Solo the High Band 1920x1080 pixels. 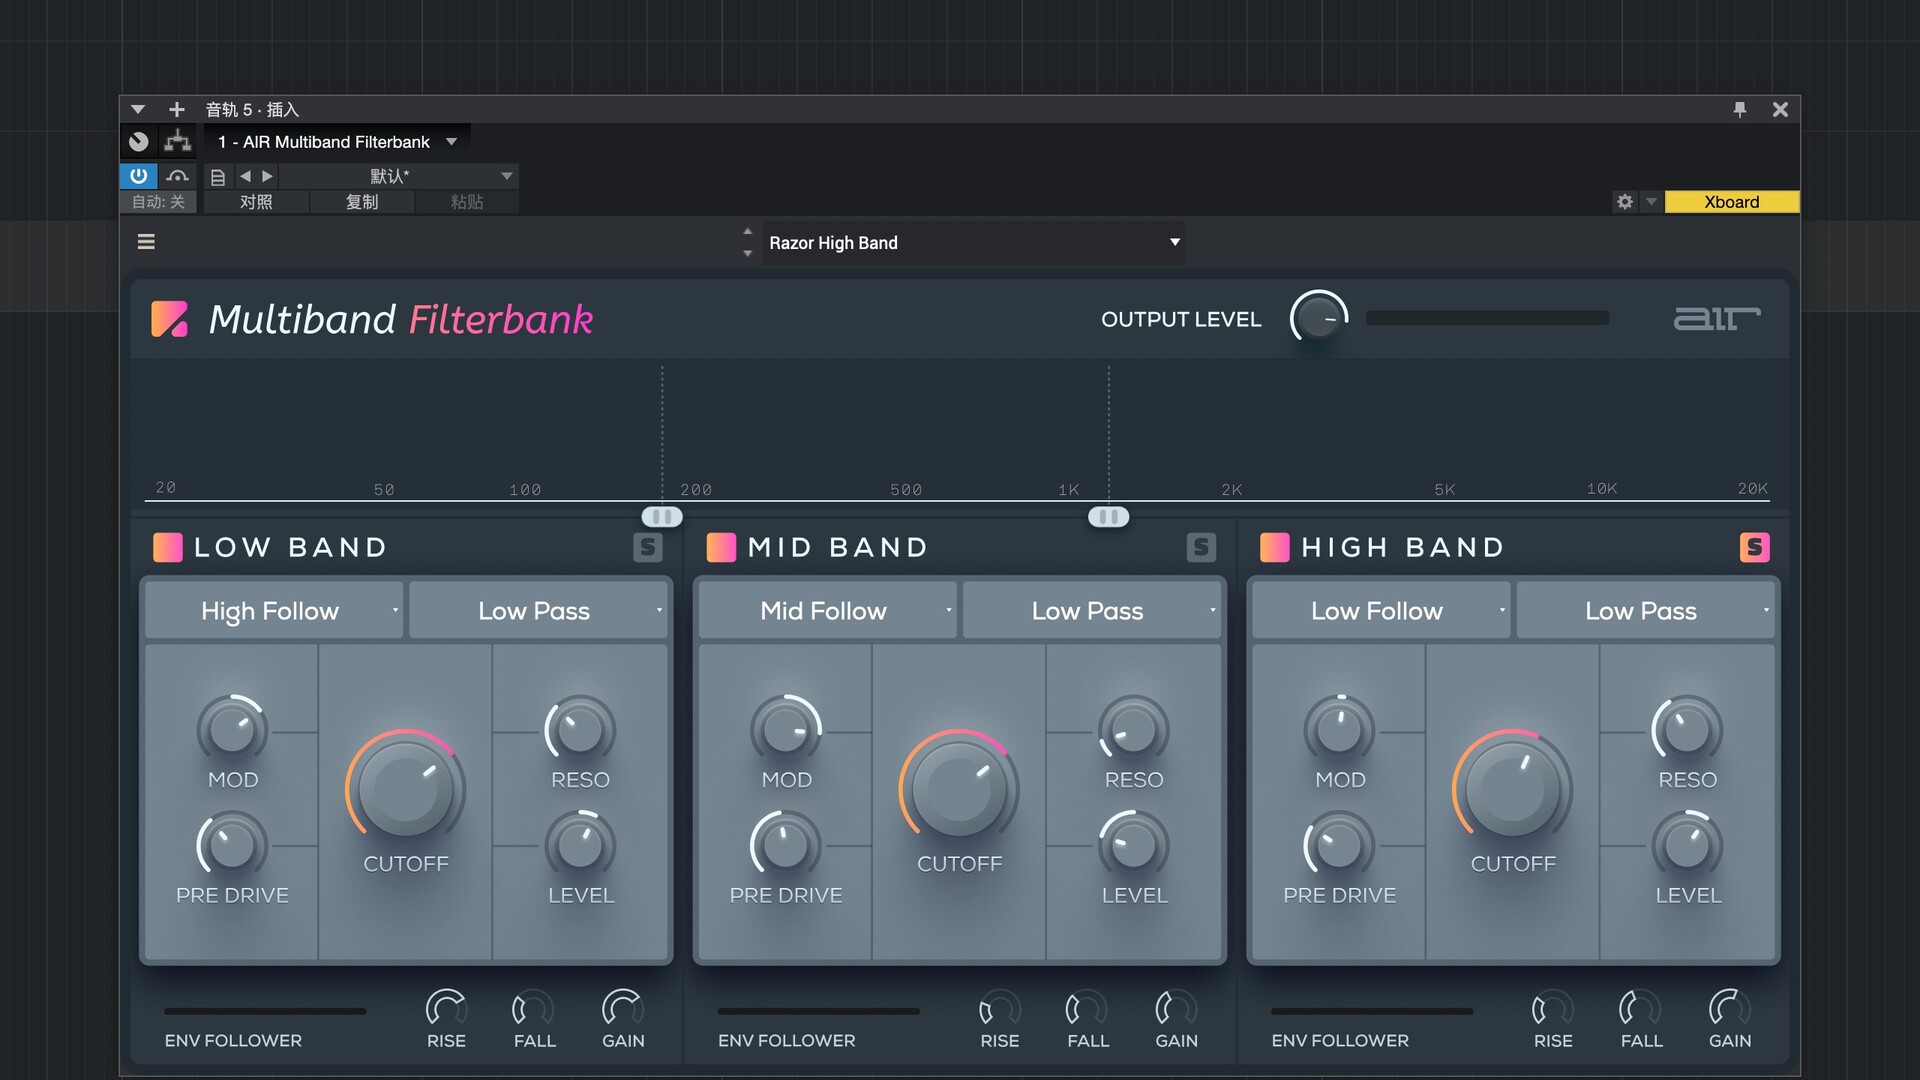tap(1754, 547)
